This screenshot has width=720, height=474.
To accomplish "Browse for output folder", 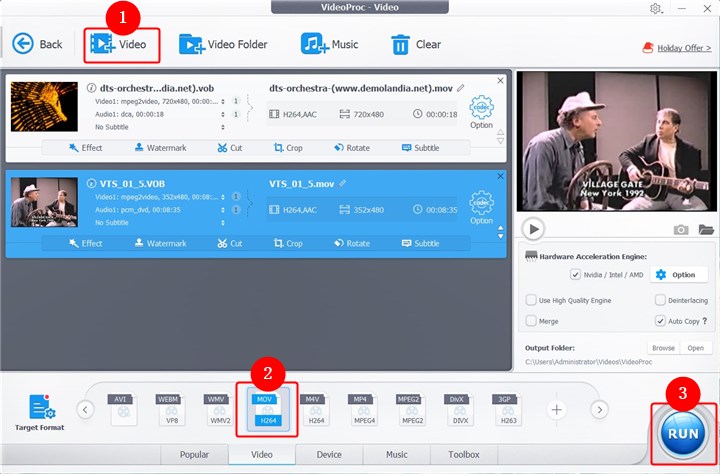I will point(664,348).
